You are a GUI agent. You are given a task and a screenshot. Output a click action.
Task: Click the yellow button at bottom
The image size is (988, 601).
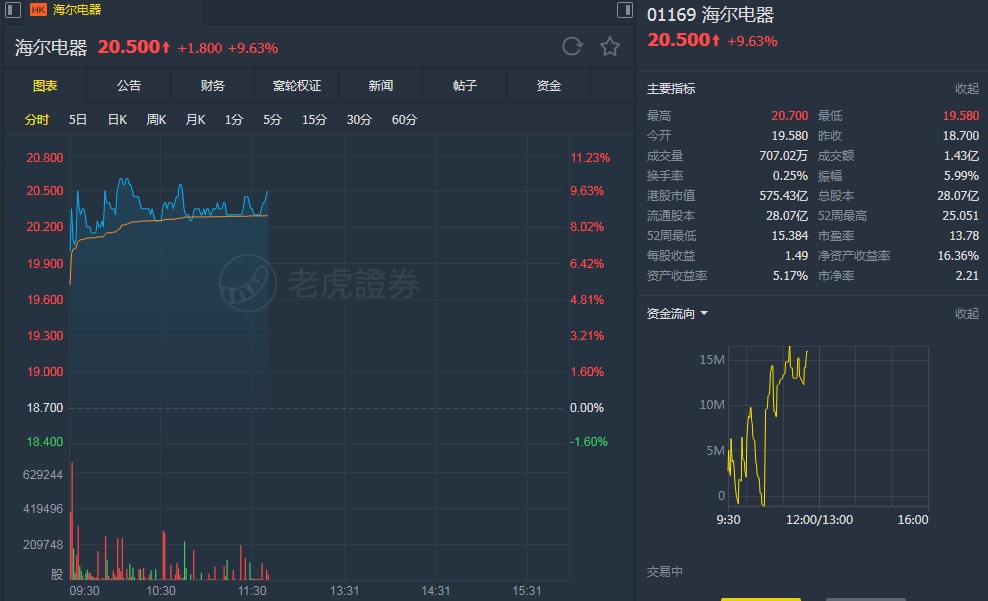click(x=761, y=597)
